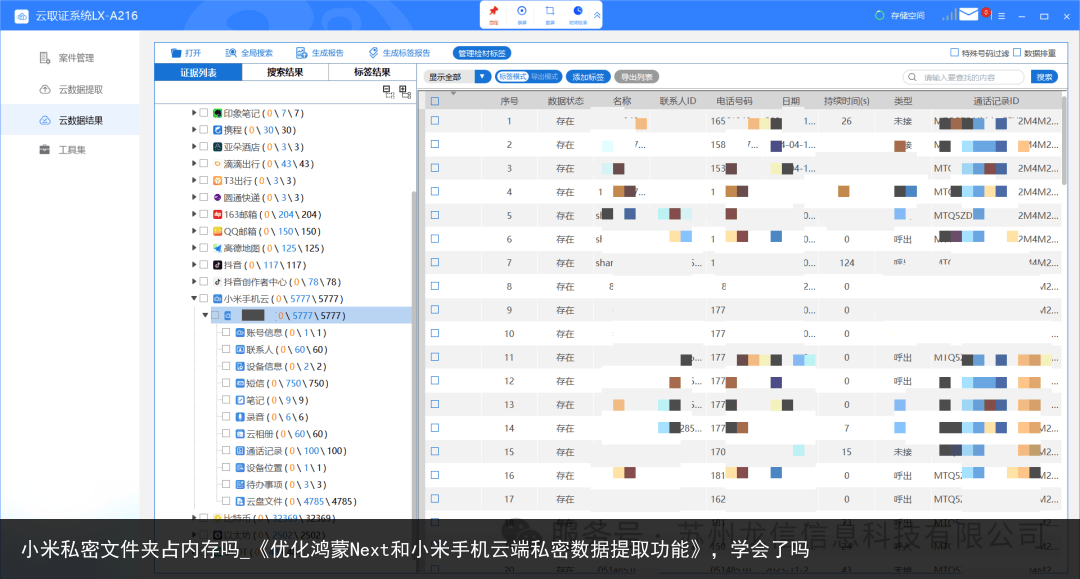Click the signal strength bars icon
This screenshot has height=579, width=1080.
(949, 15)
